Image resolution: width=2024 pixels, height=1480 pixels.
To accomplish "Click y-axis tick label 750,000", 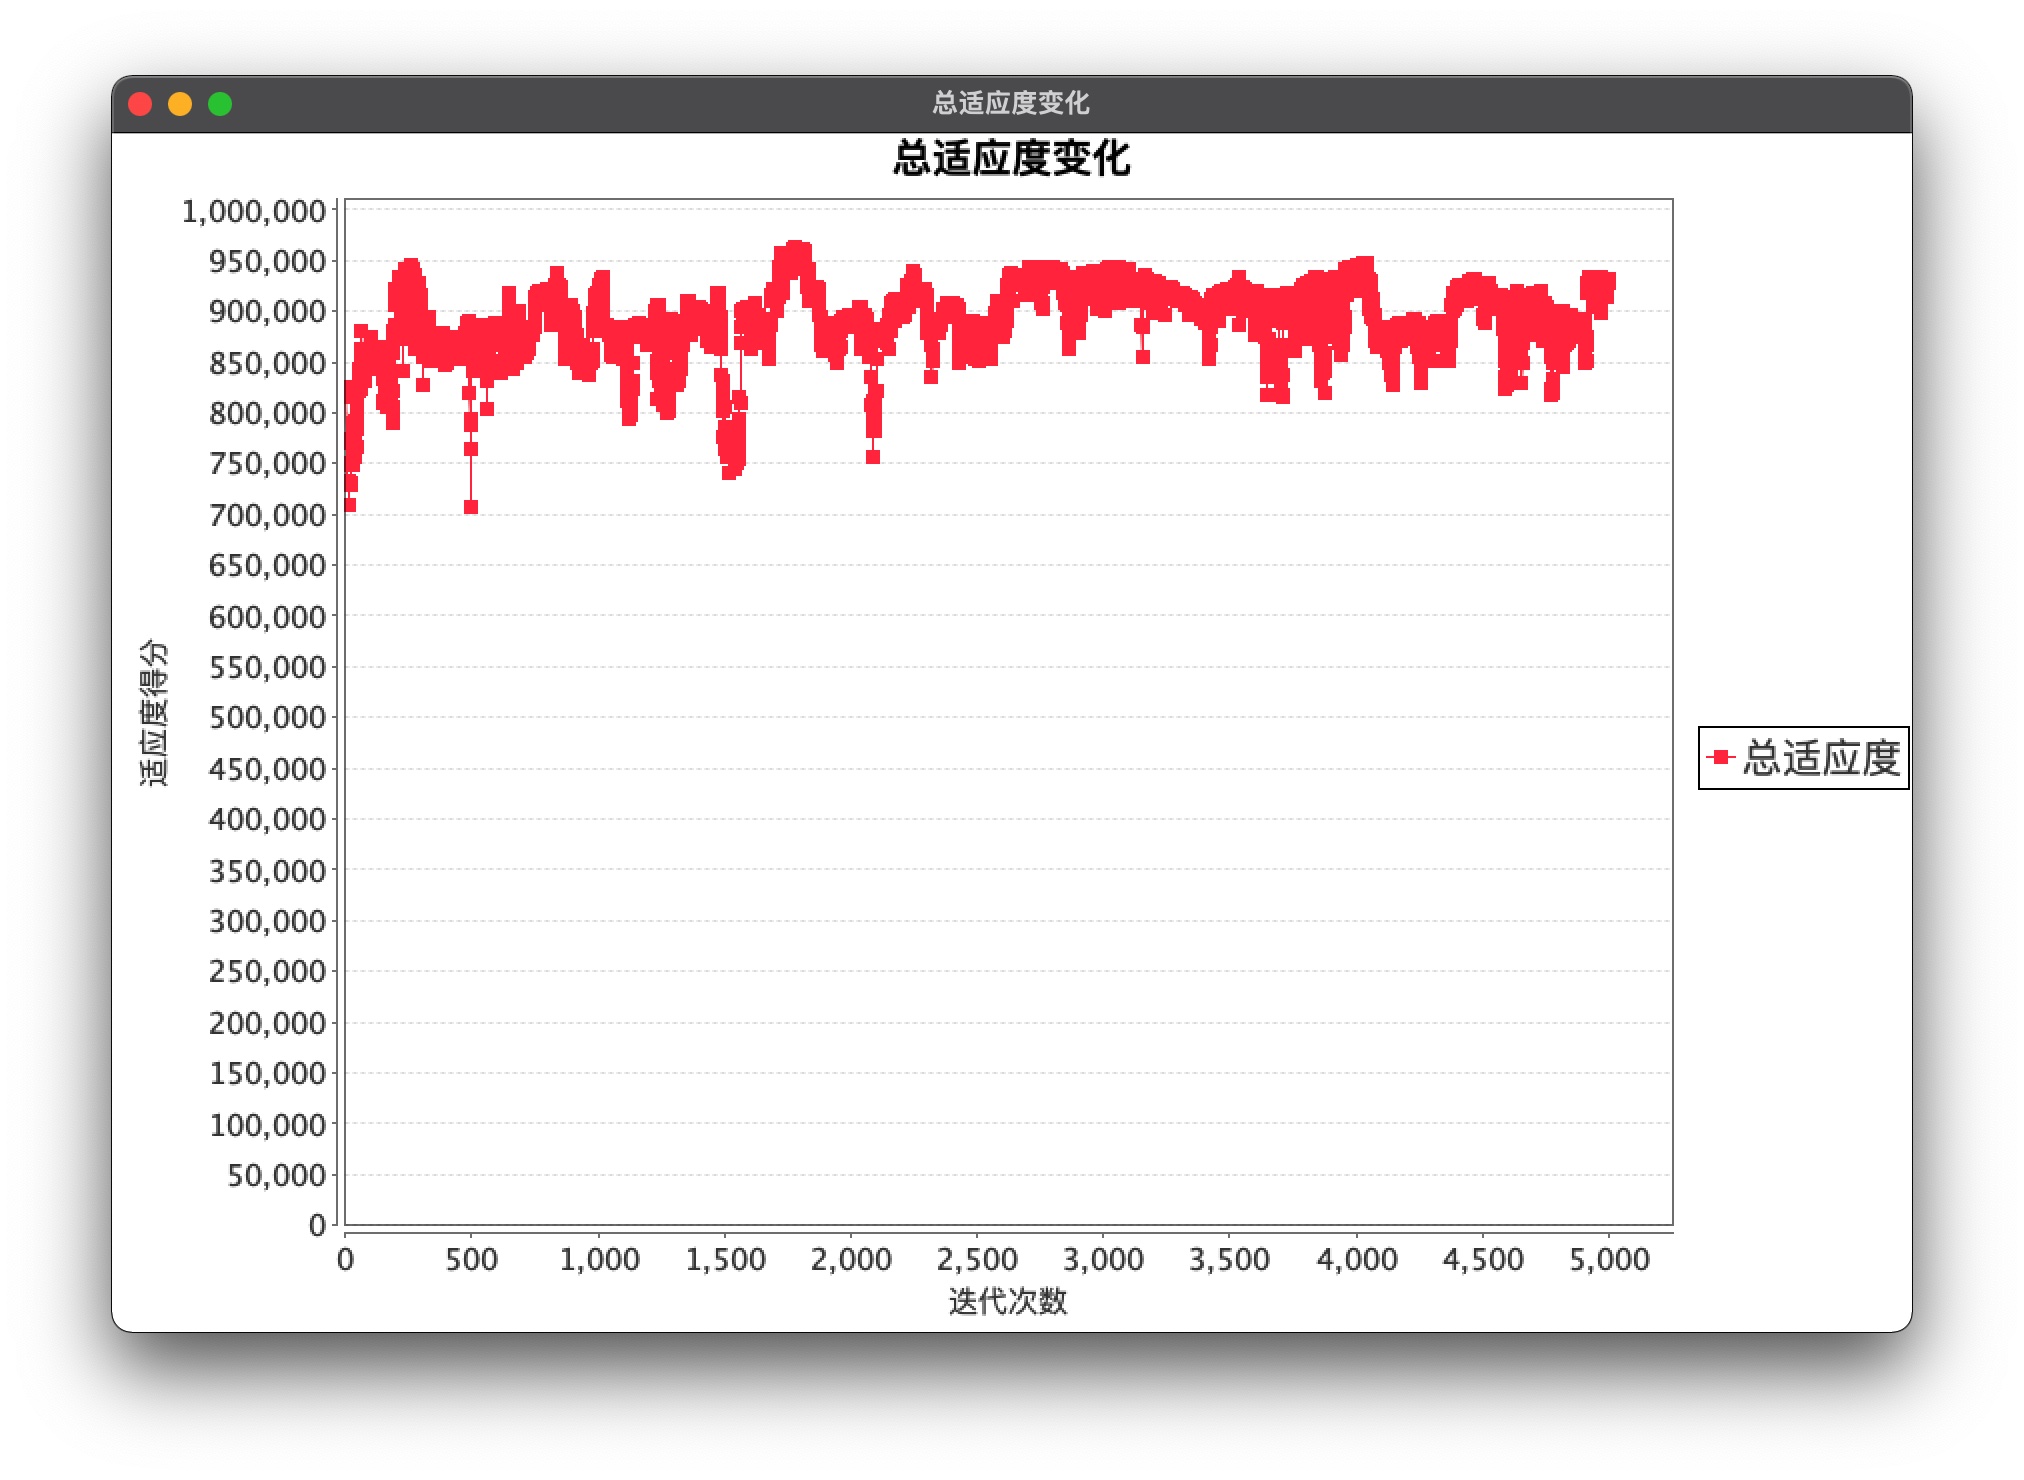I will point(268,464).
